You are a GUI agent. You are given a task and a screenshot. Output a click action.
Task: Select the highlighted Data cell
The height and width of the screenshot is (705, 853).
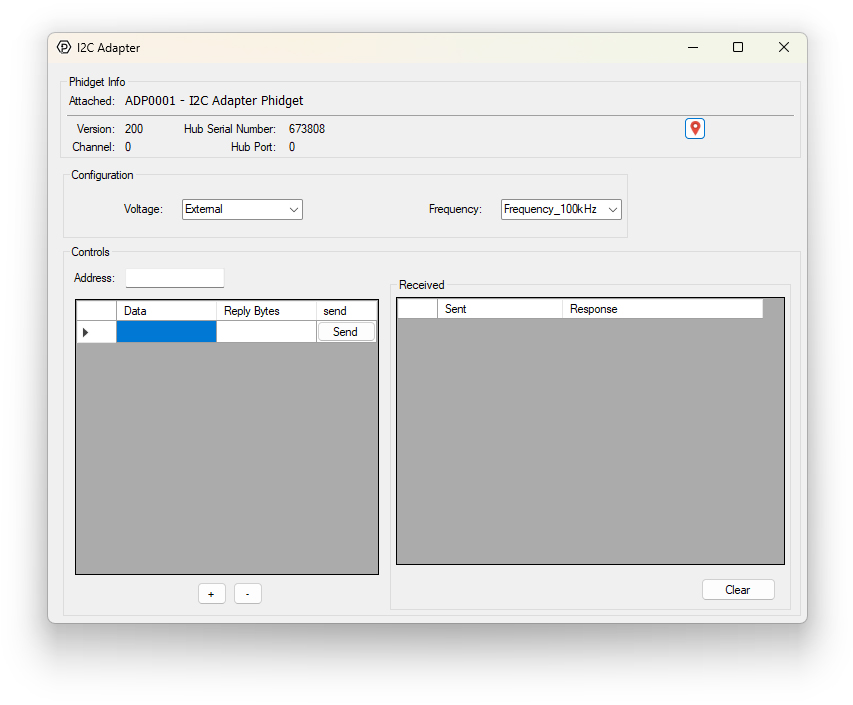pos(166,332)
